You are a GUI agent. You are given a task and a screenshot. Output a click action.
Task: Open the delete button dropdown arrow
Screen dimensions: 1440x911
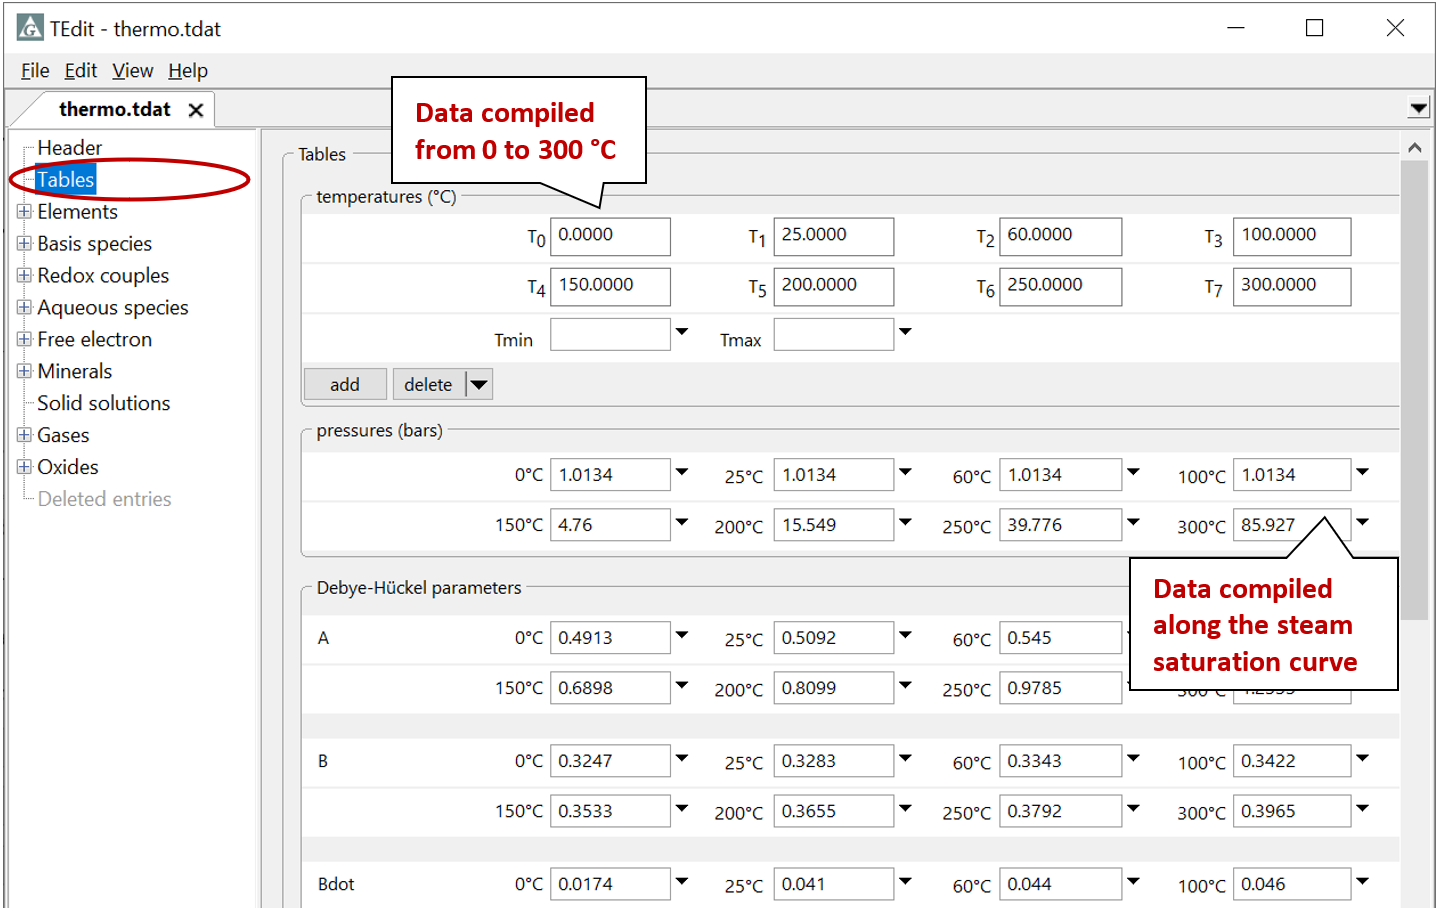point(479,384)
